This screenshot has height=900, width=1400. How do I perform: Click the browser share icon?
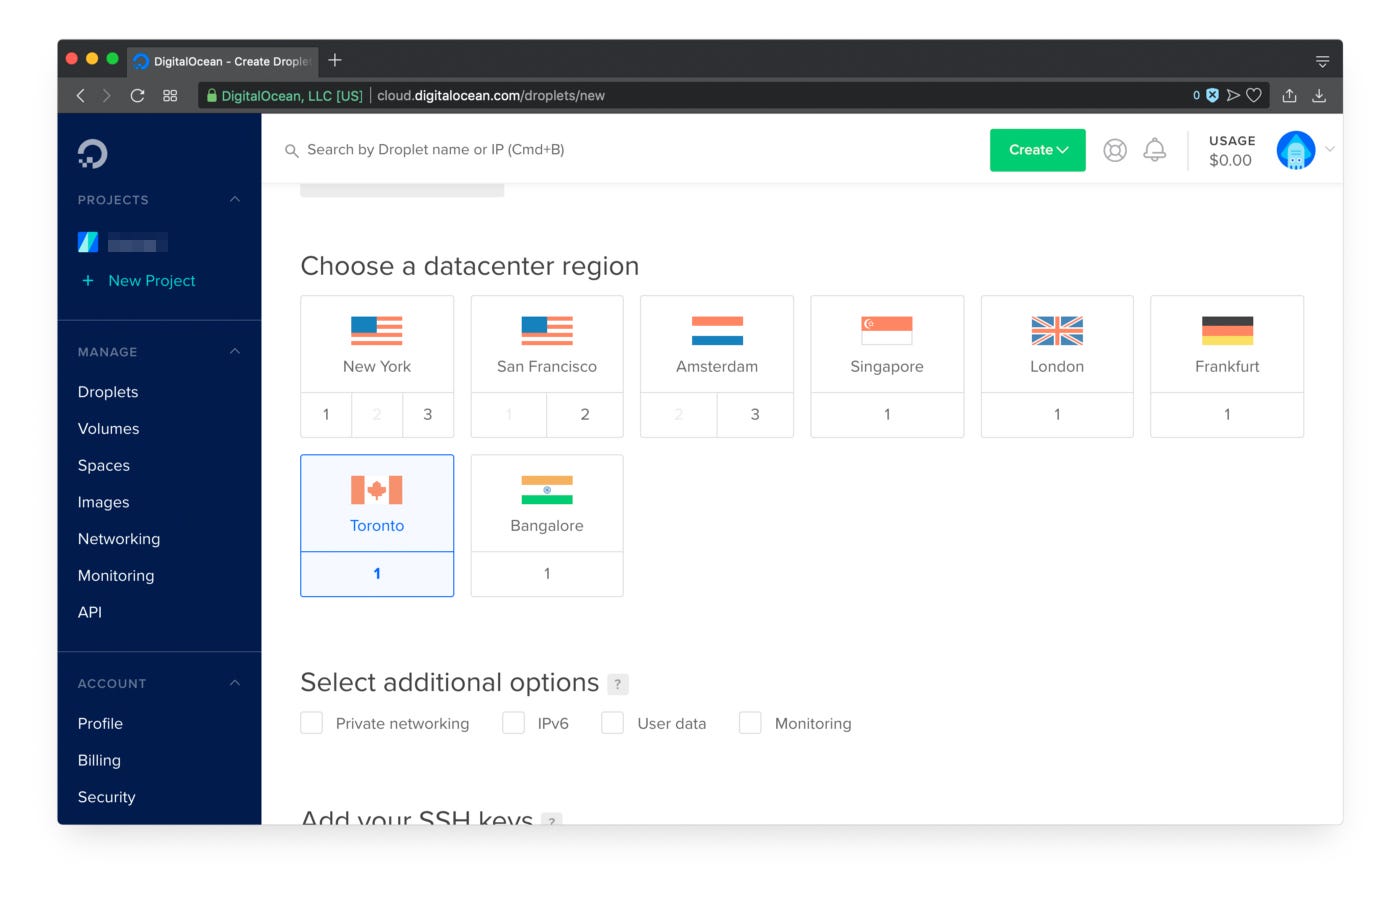(x=1290, y=95)
